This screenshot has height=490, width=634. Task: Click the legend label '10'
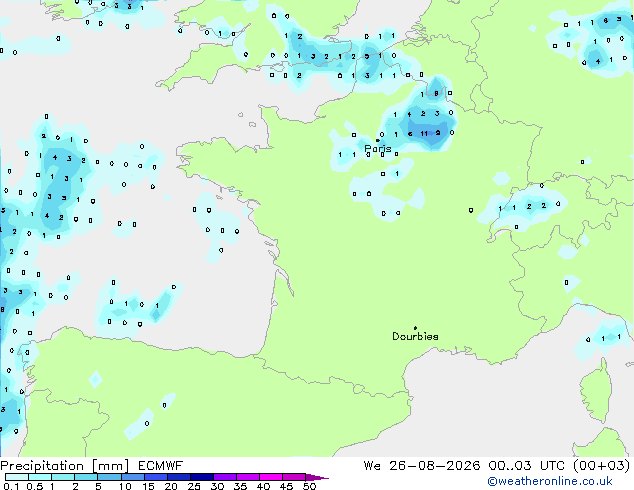pos(125,486)
